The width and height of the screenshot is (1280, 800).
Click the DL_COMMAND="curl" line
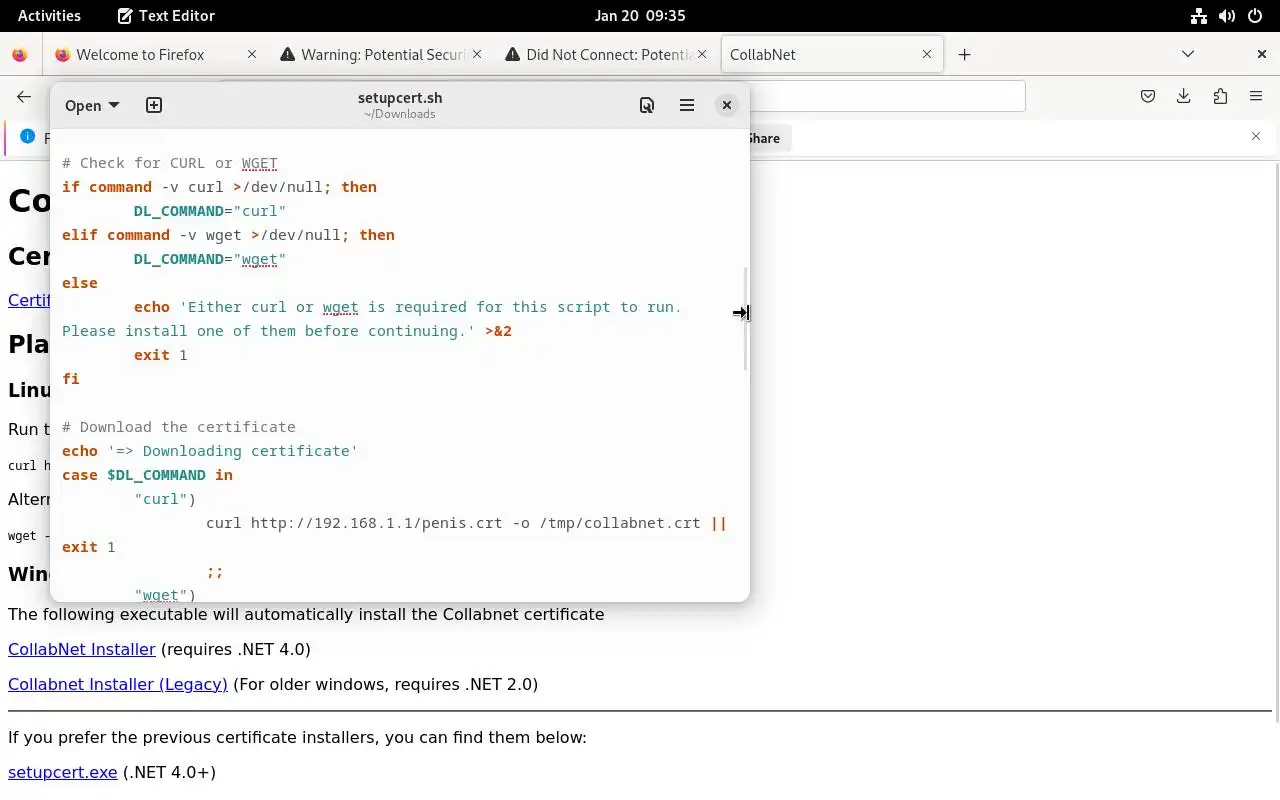point(210,211)
